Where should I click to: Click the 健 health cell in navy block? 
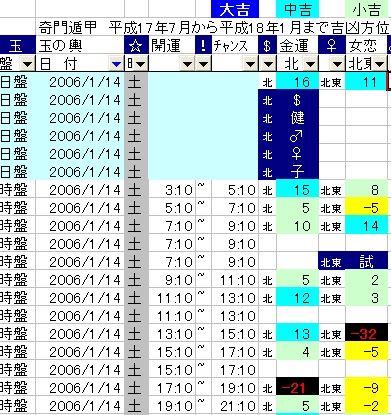click(x=297, y=117)
